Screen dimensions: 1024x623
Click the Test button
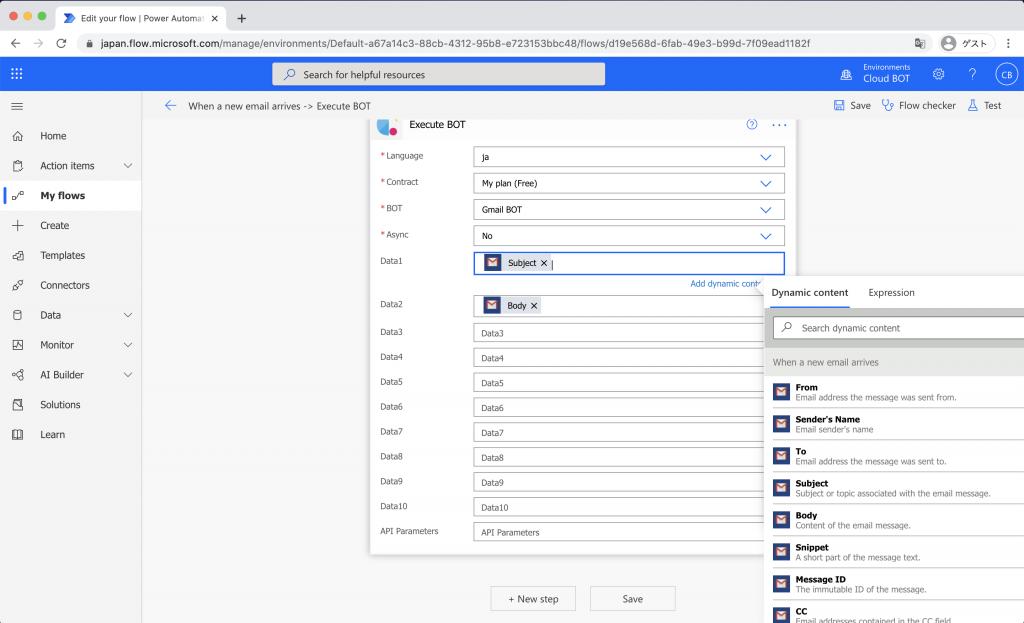[x=985, y=106]
